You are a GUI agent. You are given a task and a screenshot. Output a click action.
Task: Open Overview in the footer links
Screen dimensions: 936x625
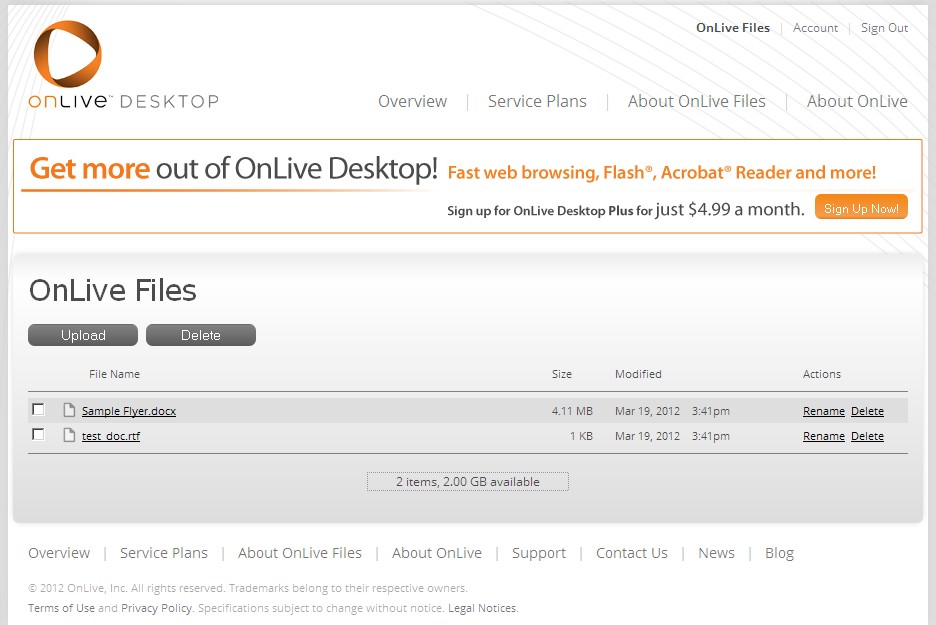coord(59,553)
